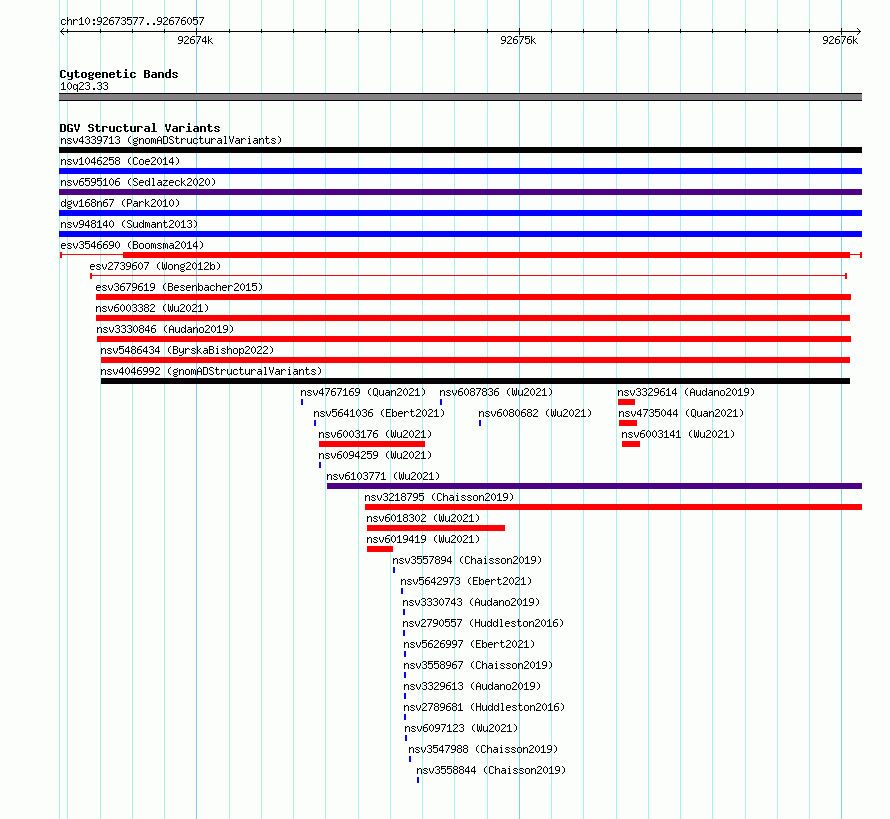Click nsv3547988 (Chaisson2019) label
Viewport: 890px width, 819px height.
(x=483, y=749)
